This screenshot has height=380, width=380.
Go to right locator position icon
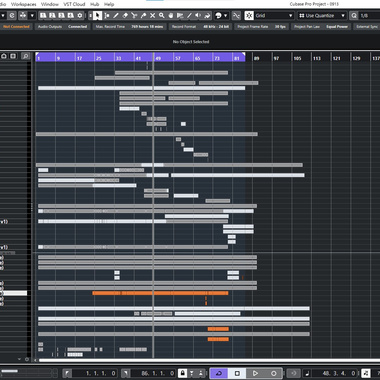pos(125,373)
